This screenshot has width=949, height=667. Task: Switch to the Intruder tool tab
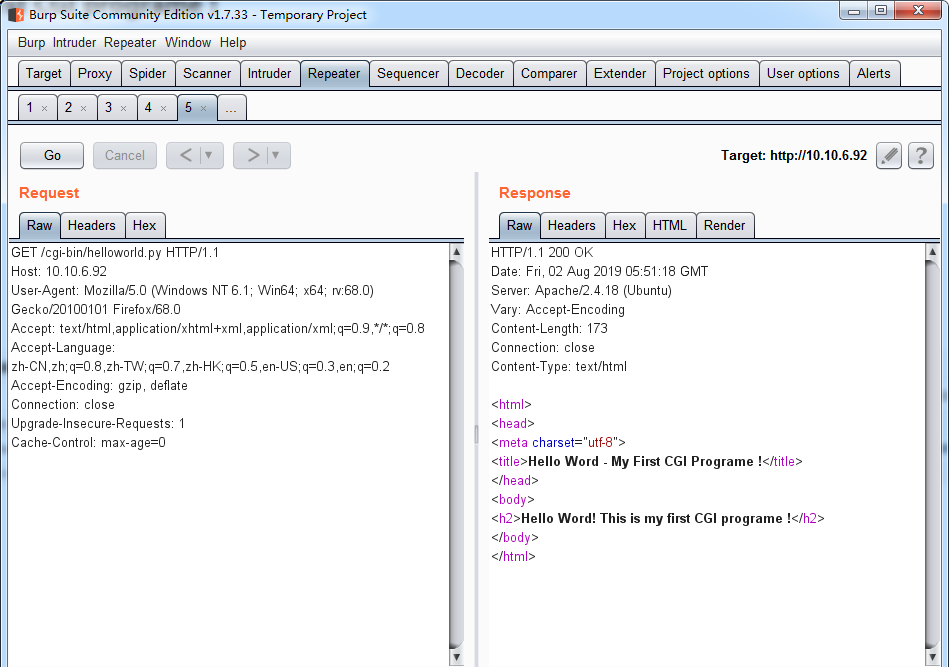point(269,74)
